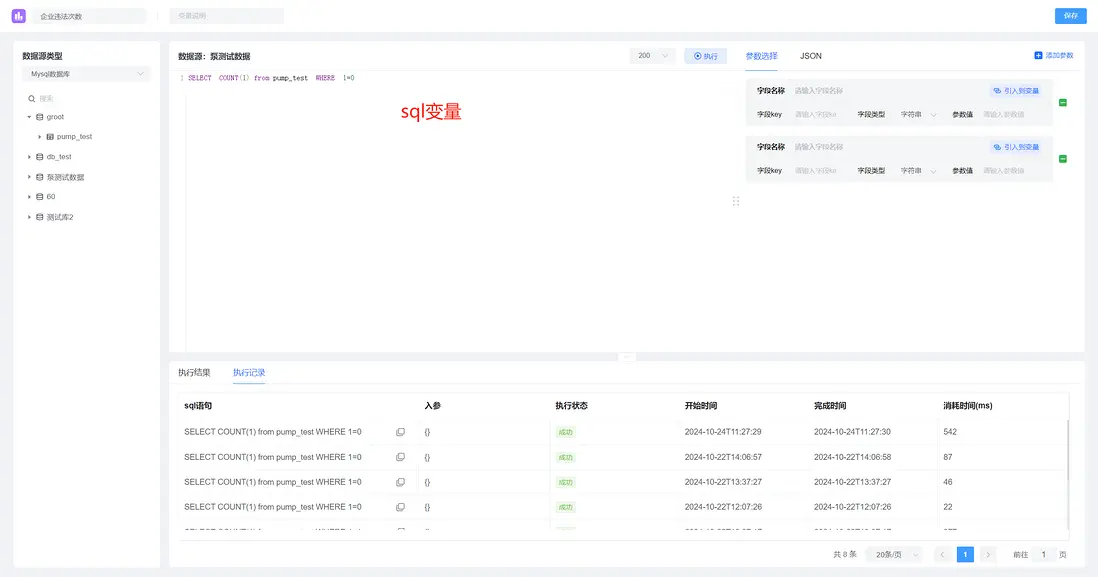Viewport: 1098px width, 577px height.
Task: Click the 执行状态 column header
Action: pos(571,405)
